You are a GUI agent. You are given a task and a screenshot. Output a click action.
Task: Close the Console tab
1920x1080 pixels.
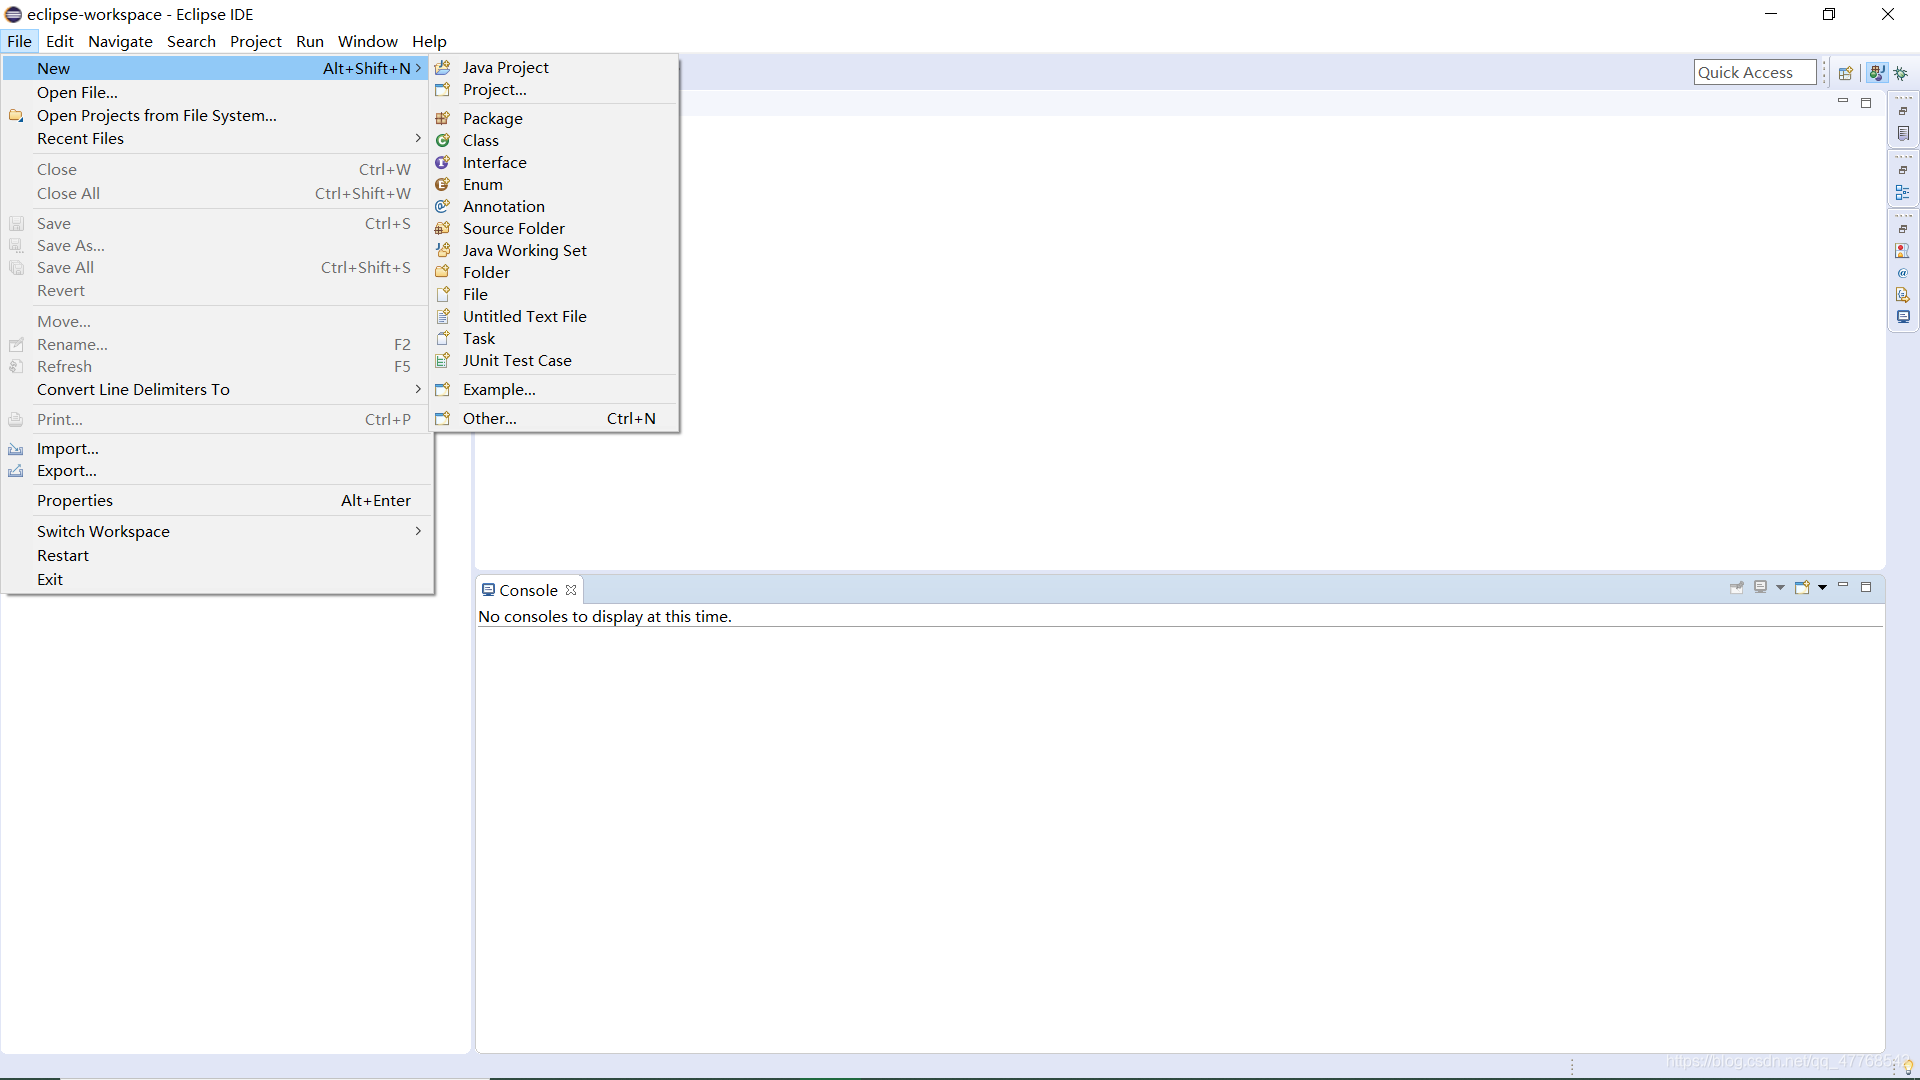click(571, 590)
